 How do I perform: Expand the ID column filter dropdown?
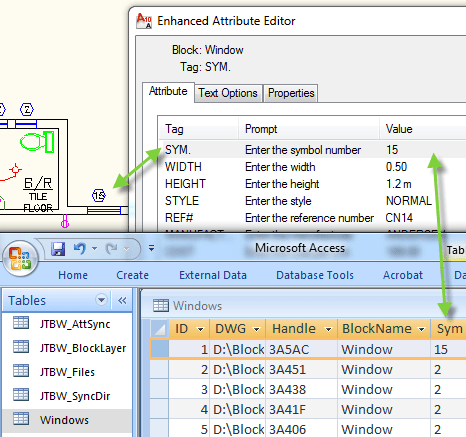tap(200, 329)
